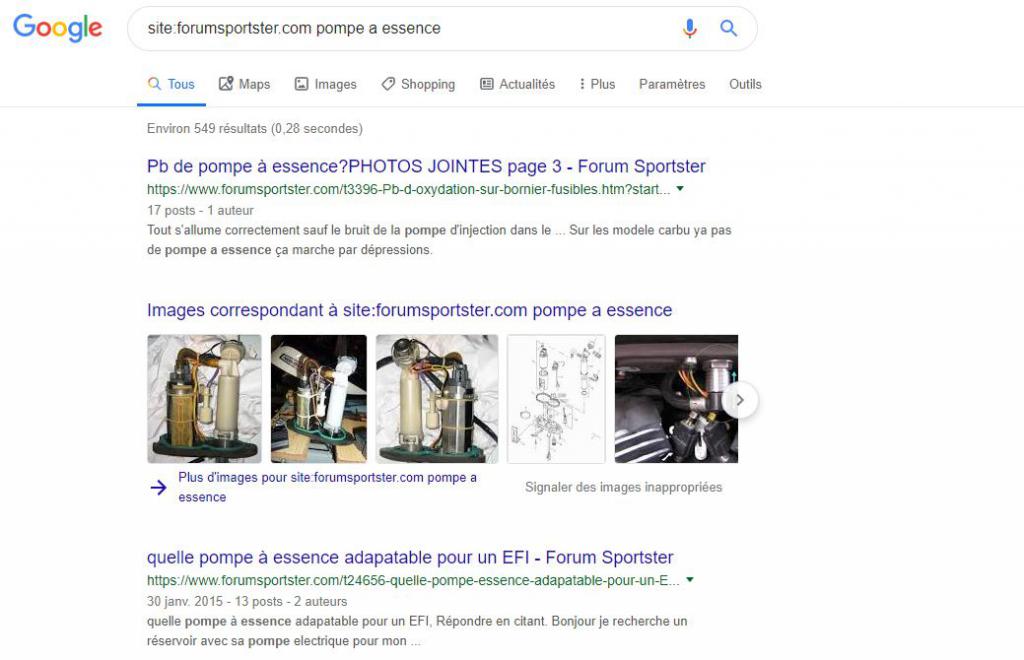Click the blue magnifier search button
This screenshot has height=660, width=1024.
click(x=729, y=28)
